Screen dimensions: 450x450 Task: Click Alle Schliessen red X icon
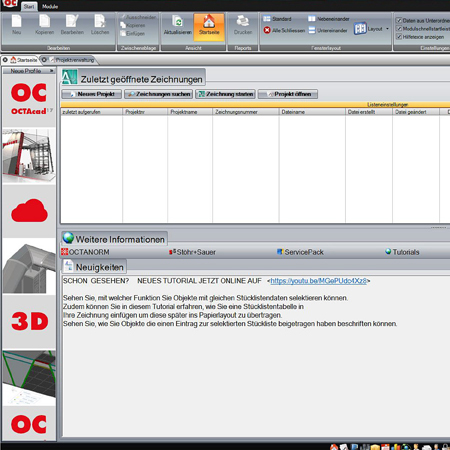click(267, 30)
